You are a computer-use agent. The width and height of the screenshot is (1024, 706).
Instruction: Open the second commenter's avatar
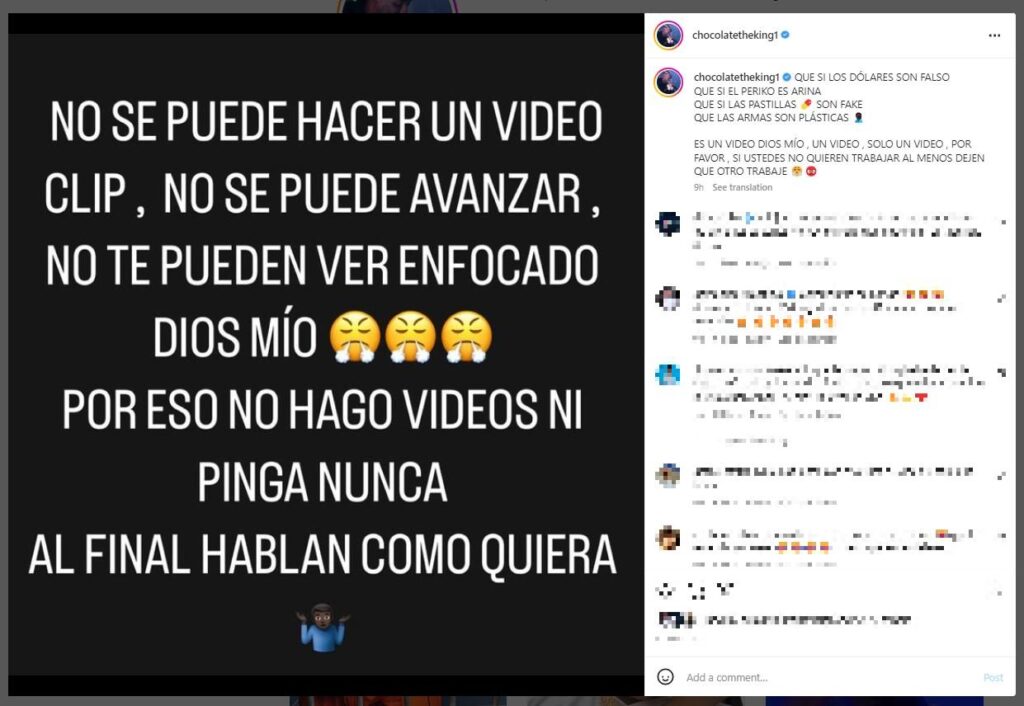click(x=668, y=298)
